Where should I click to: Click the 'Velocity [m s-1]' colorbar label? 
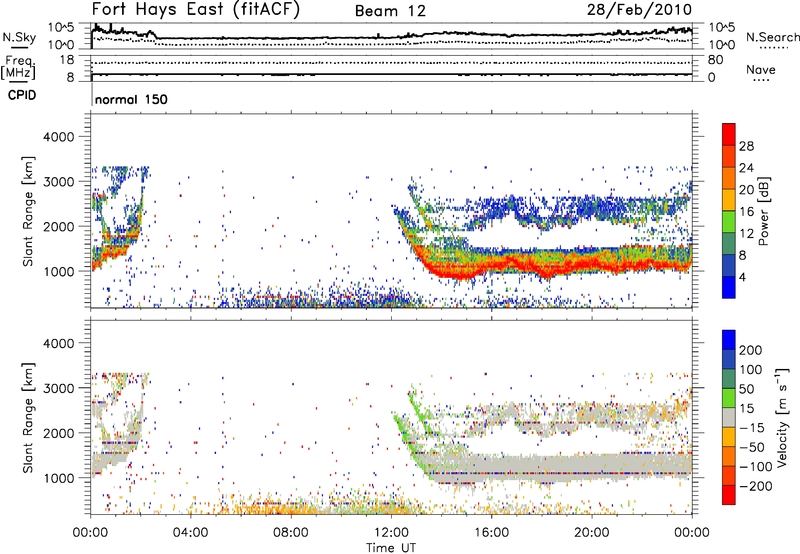click(x=782, y=417)
